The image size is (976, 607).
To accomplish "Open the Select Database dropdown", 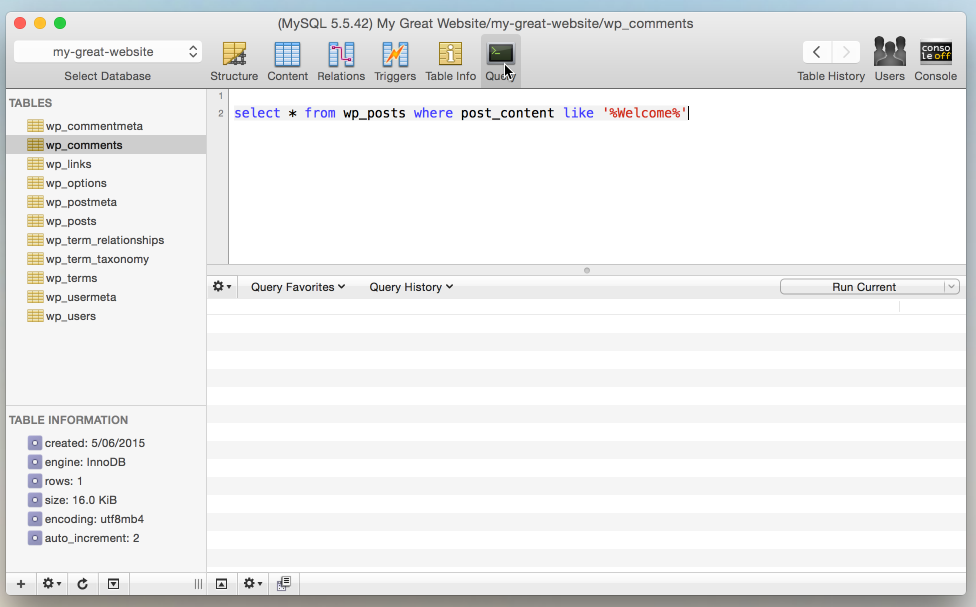I will tap(108, 52).
